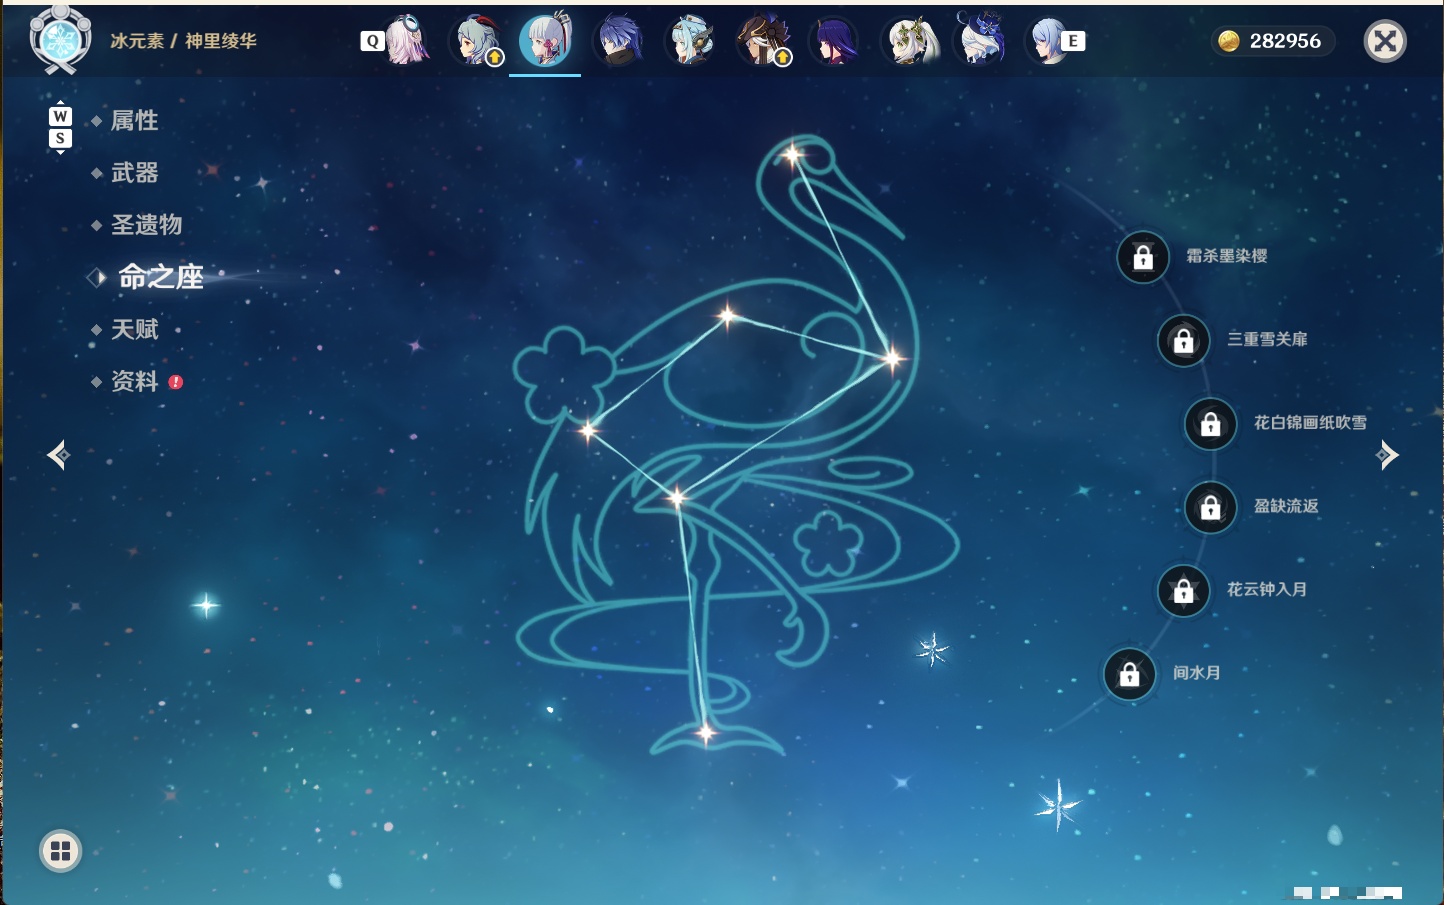Click the gold Mora coin icon
The width and height of the screenshot is (1444, 905).
1229,41
